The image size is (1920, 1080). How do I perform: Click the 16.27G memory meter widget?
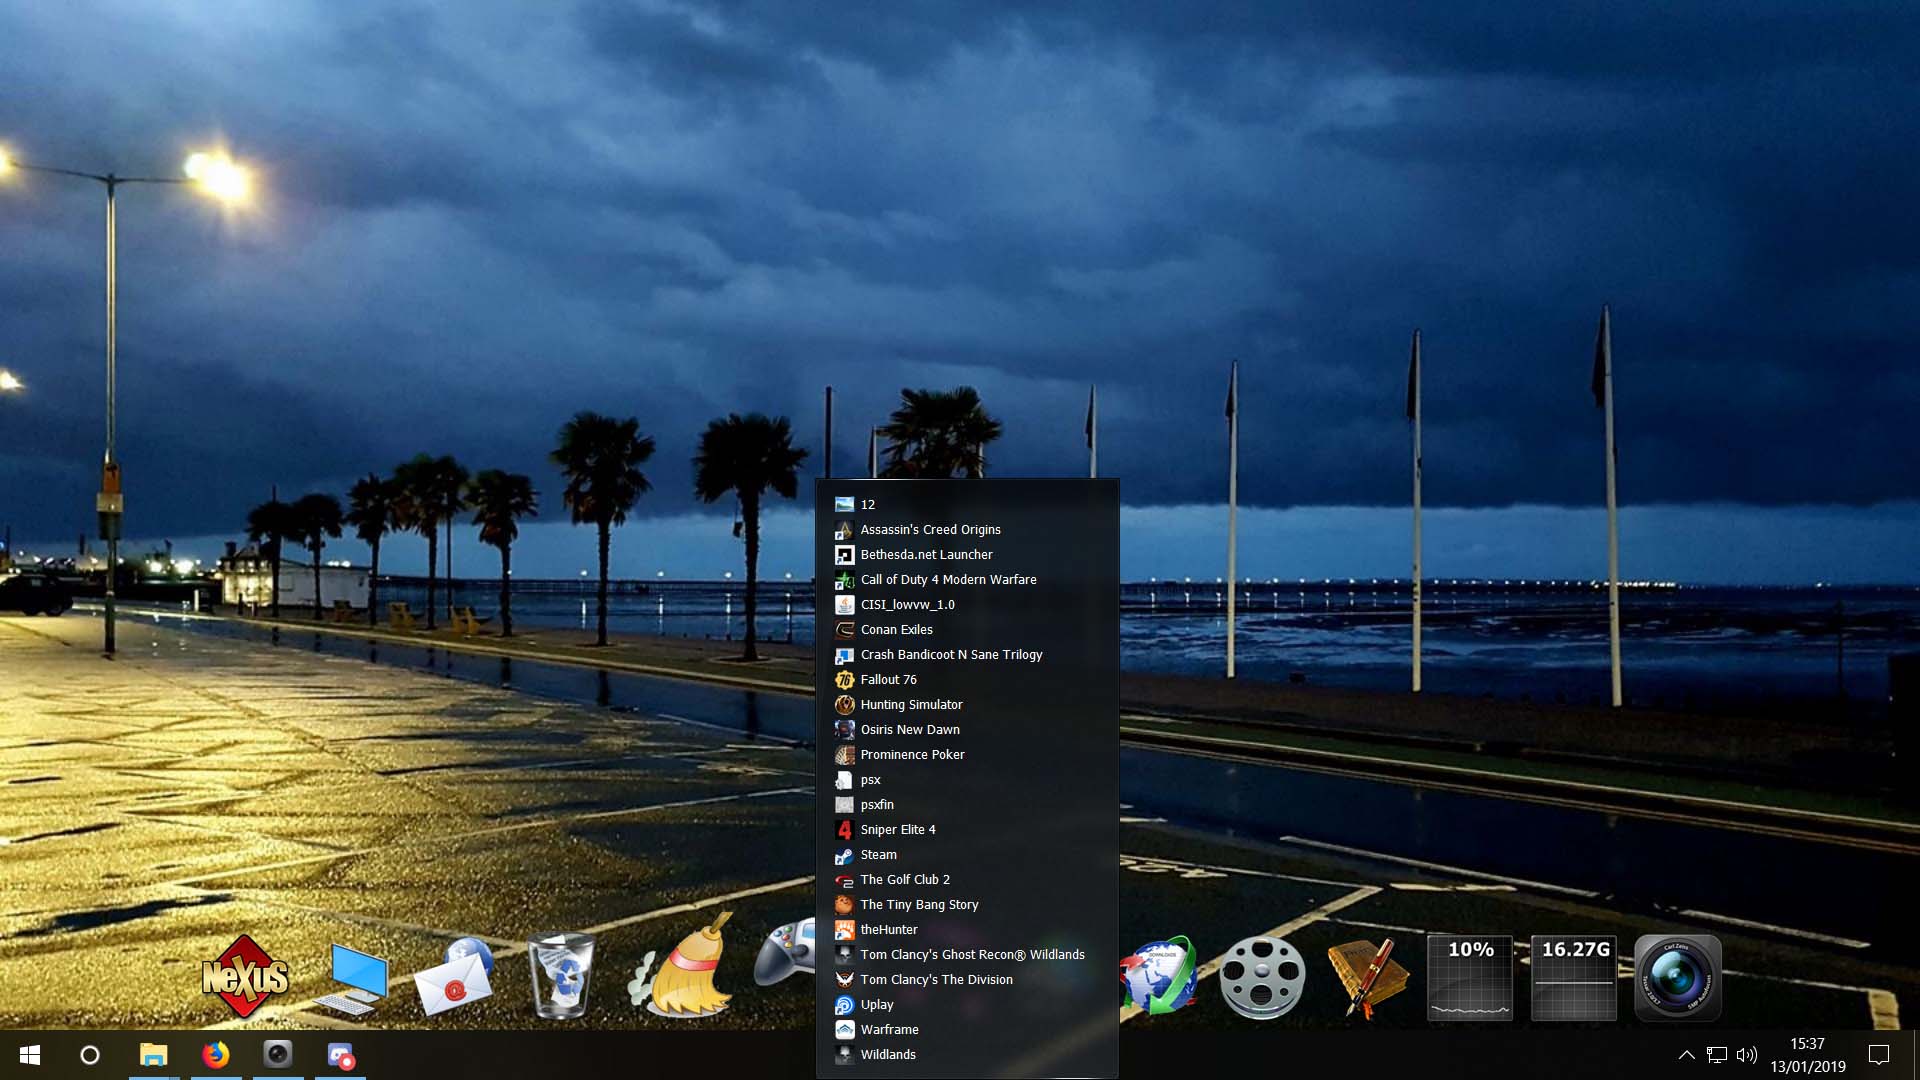point(1574,977)
